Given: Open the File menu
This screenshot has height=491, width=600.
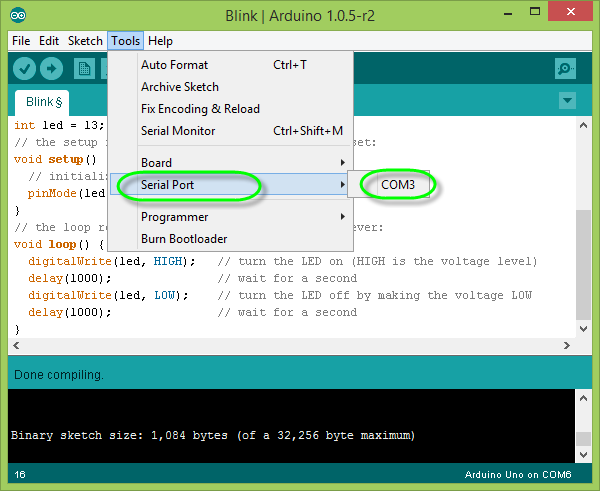Looking at the screenshot, I should point(21,41).
